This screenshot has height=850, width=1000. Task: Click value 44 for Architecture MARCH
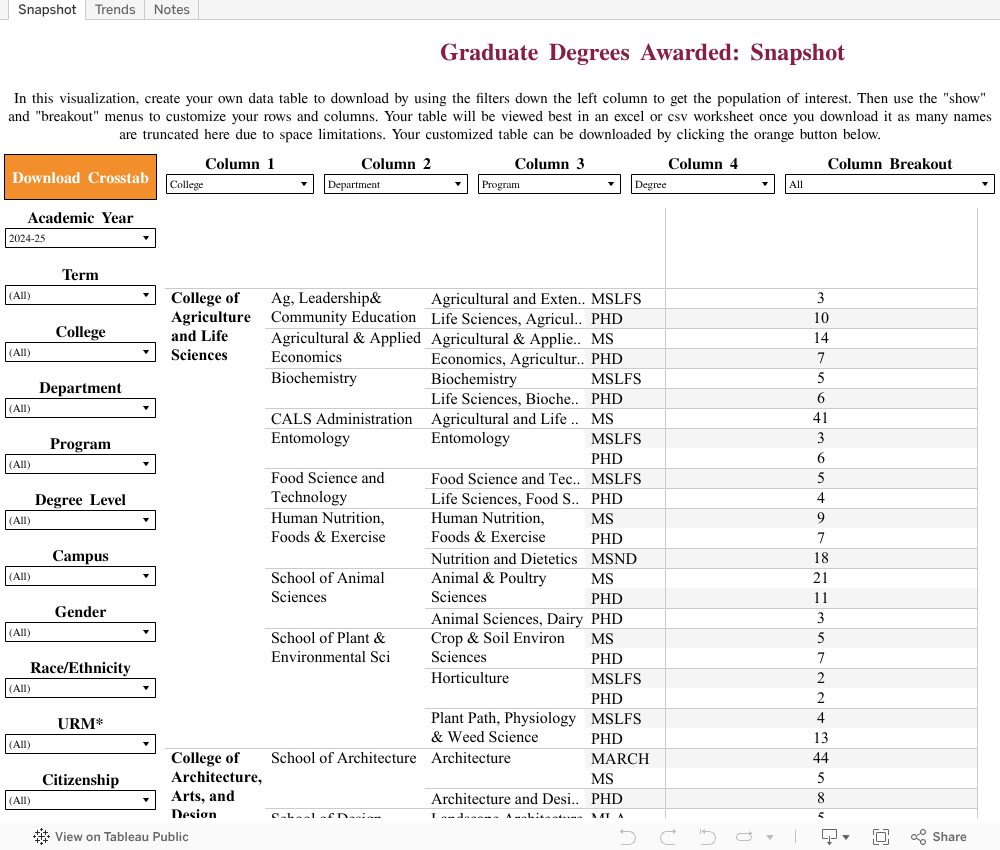(821, 758)
